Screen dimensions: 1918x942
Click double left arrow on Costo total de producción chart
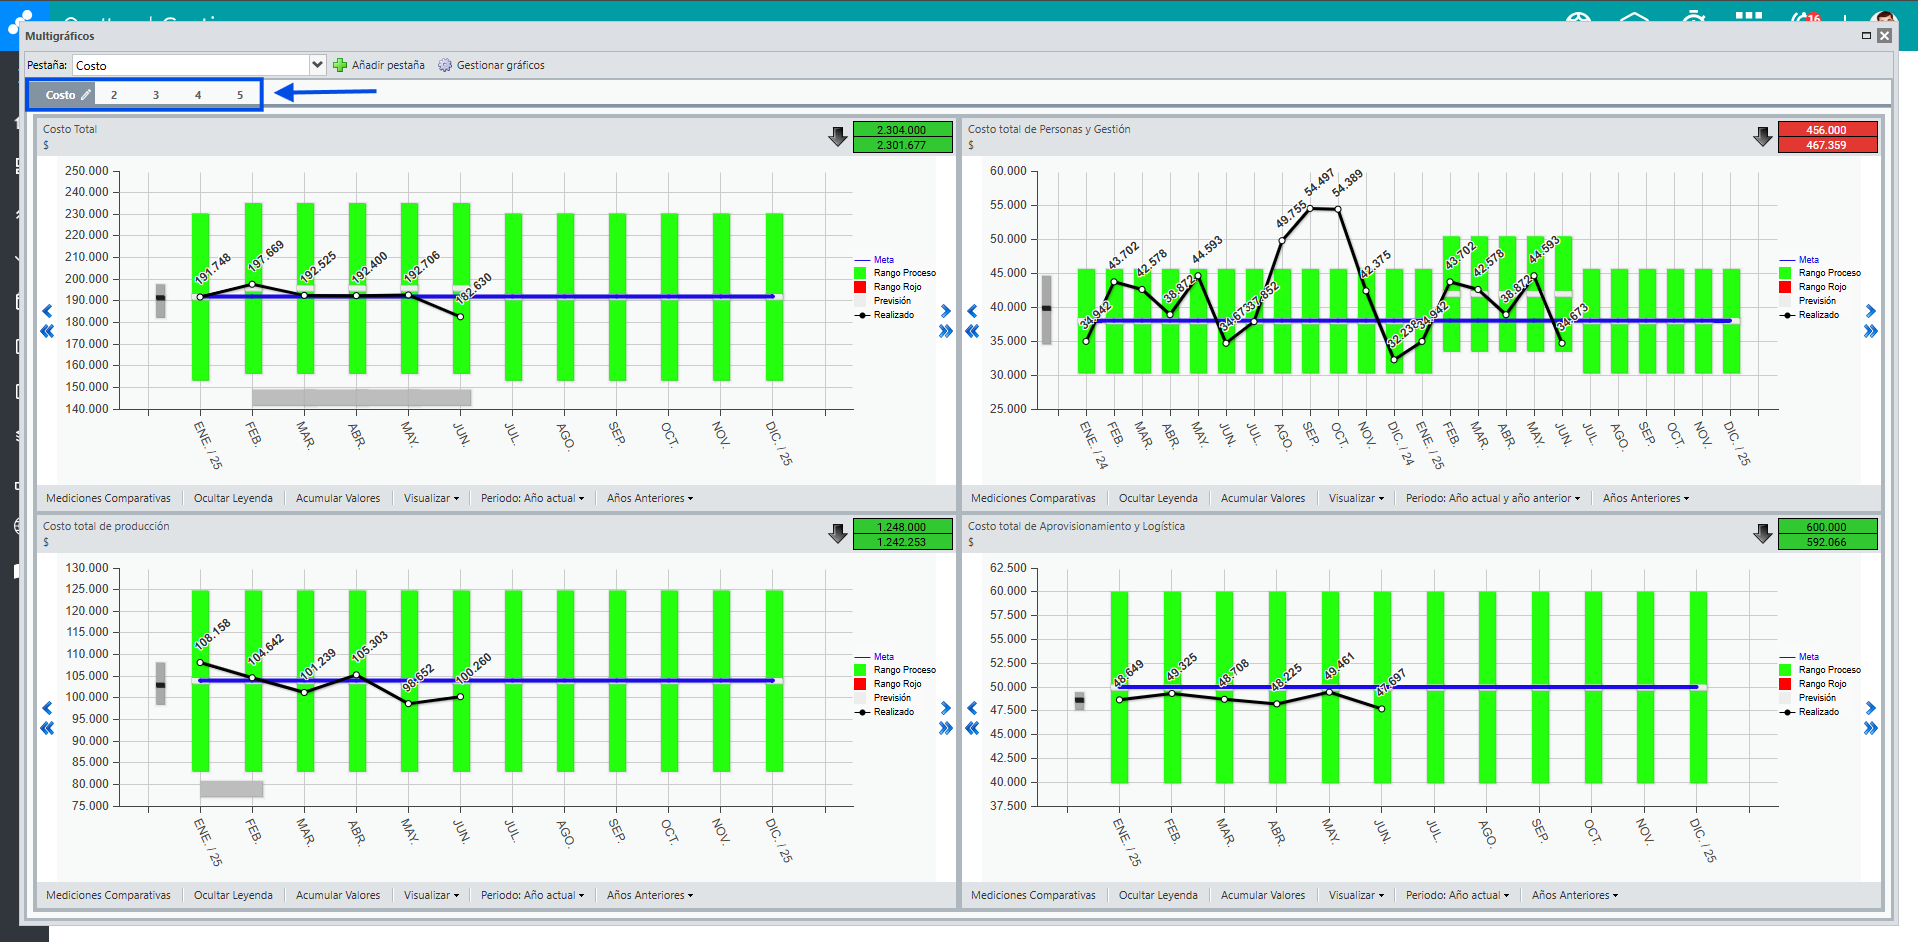click(x=47, y=728)
